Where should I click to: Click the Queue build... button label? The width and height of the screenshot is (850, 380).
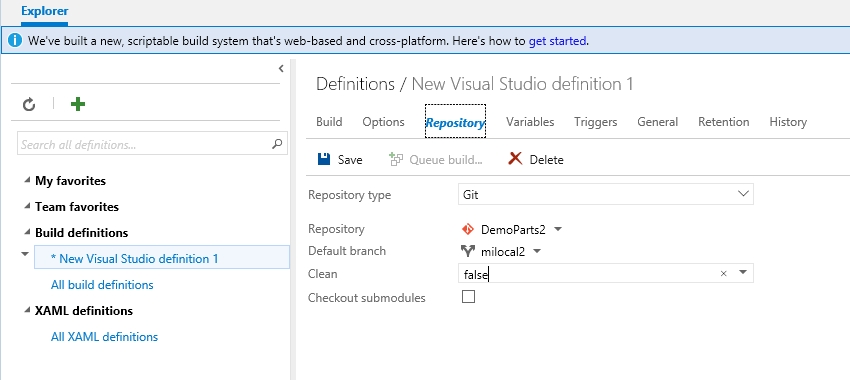pos(446,160)
